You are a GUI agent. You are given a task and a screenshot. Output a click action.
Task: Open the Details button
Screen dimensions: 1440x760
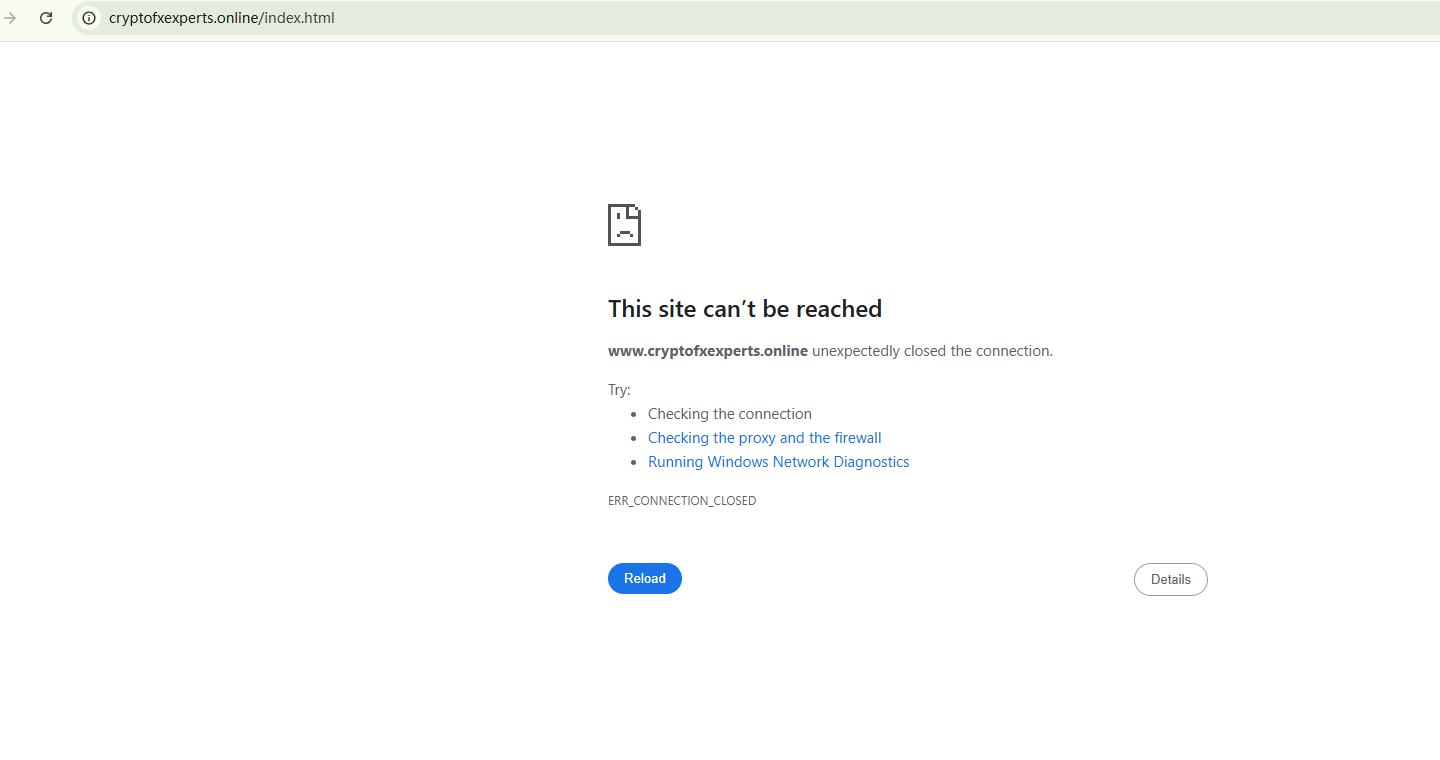(x=1171, y=580)
